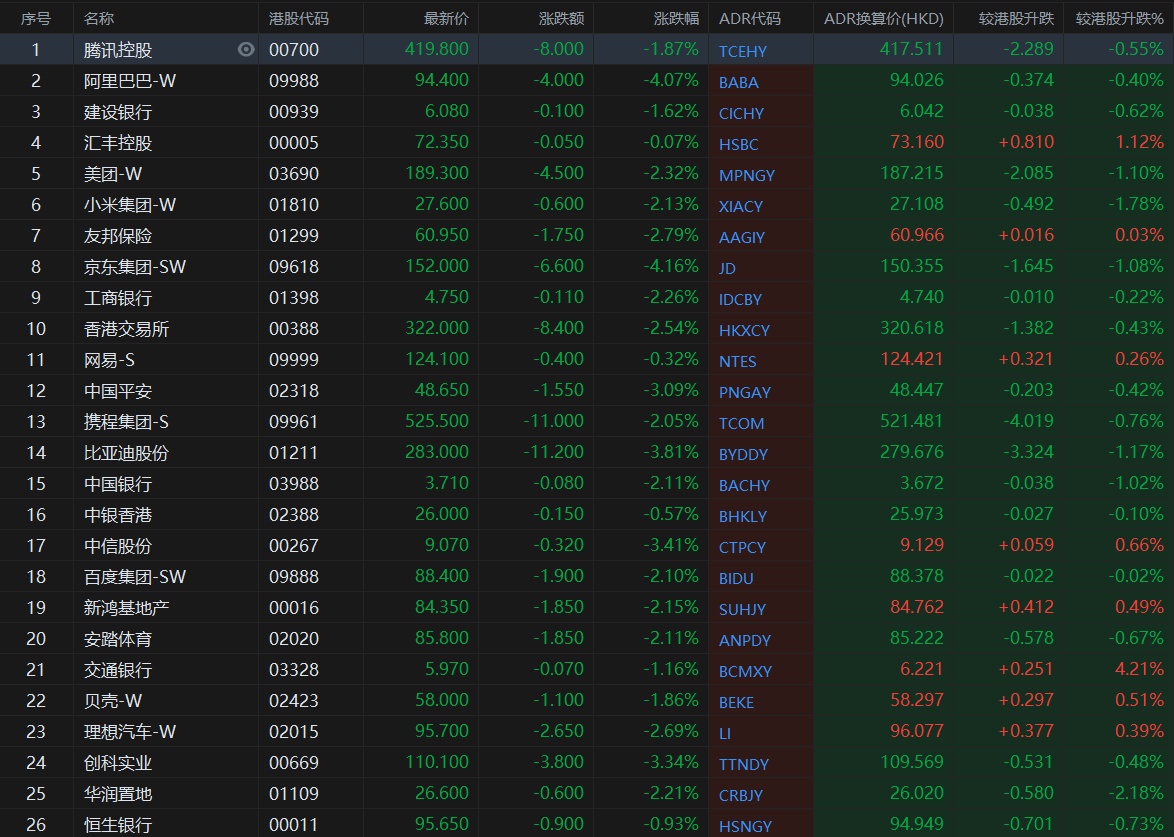Select 比亚迪股份 in the name column
The height and width of the screenshot is (837, 1174).
tap(126, 453)
